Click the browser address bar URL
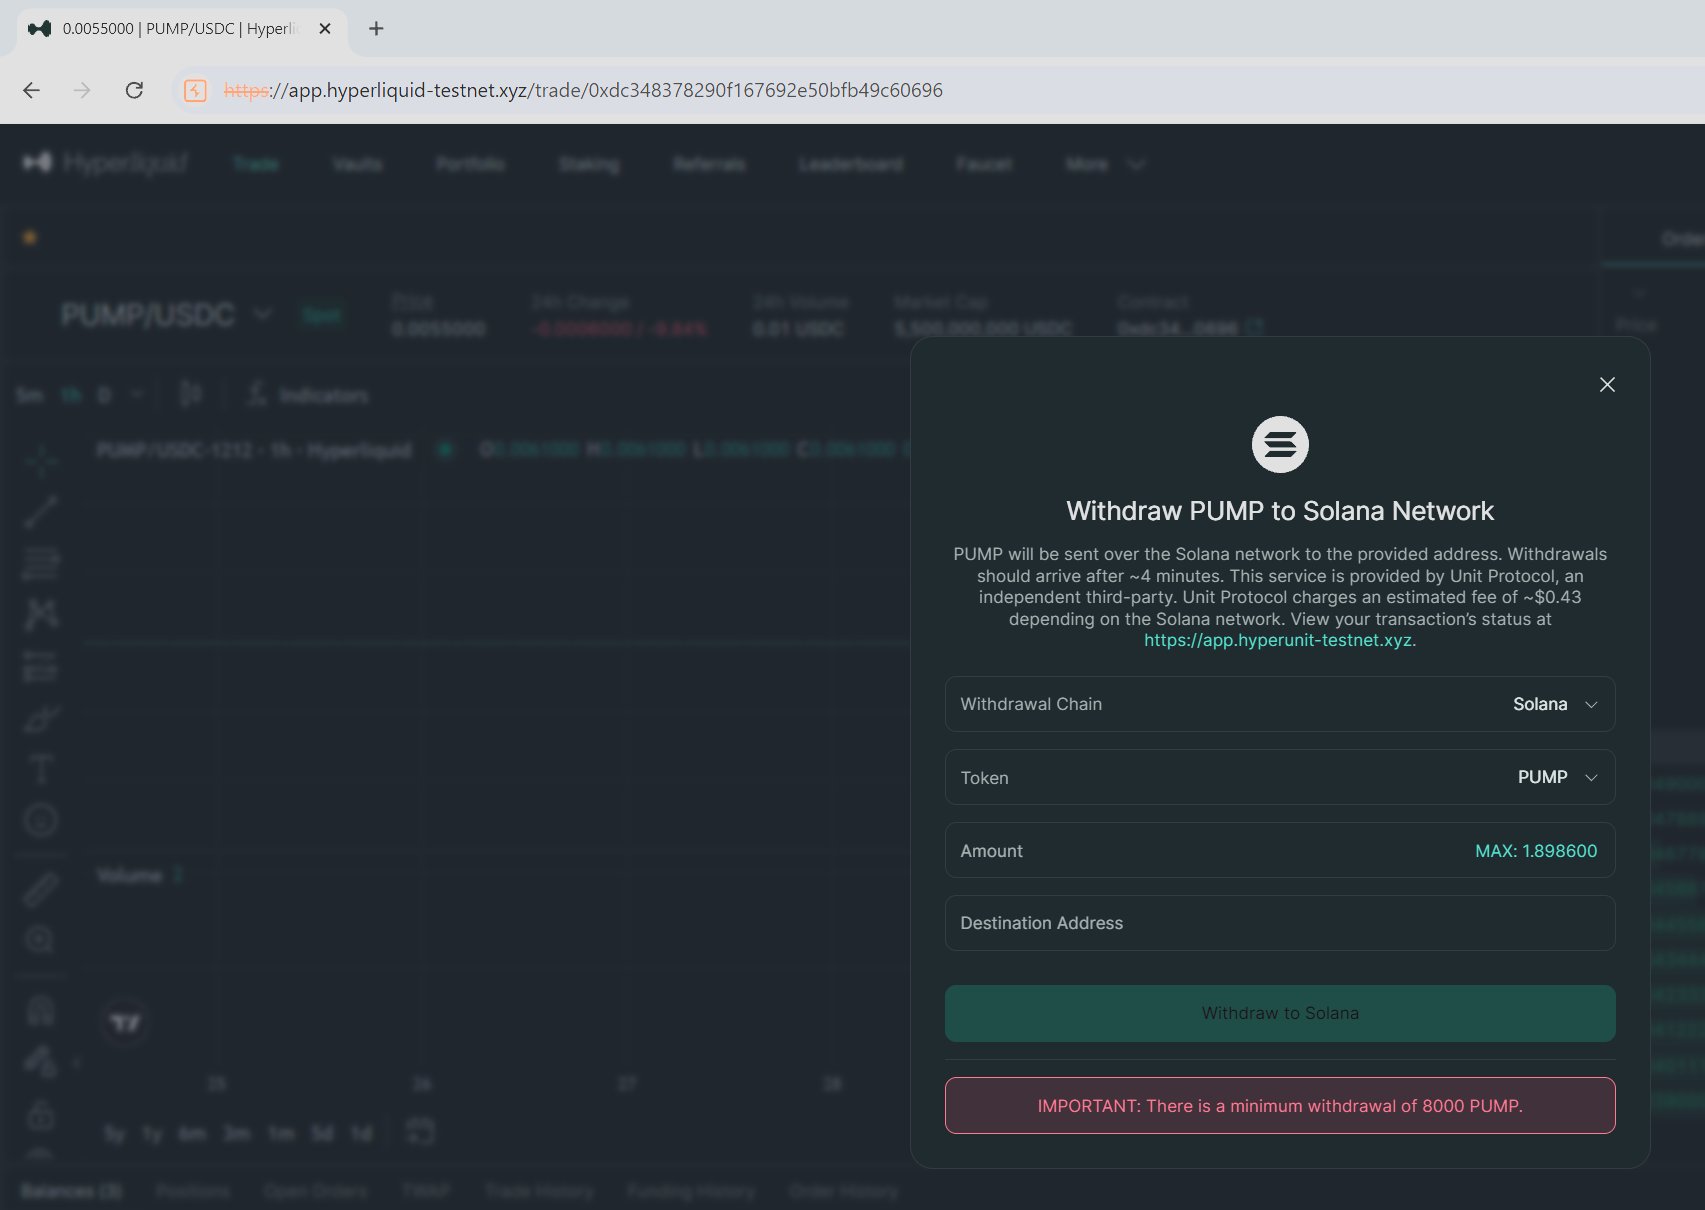Screen dimensions: 1705x1210 pyautogui.click(x=583, y=90)
